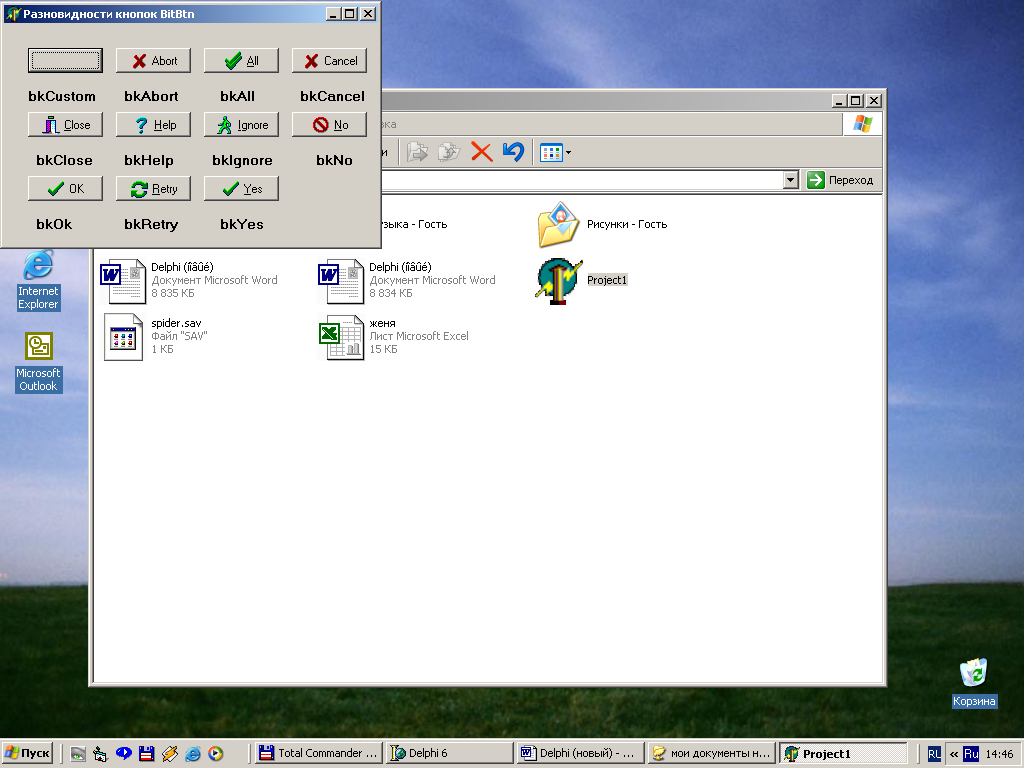
Task: Click the Windows flag logo in Explorer
Action: 863,123
